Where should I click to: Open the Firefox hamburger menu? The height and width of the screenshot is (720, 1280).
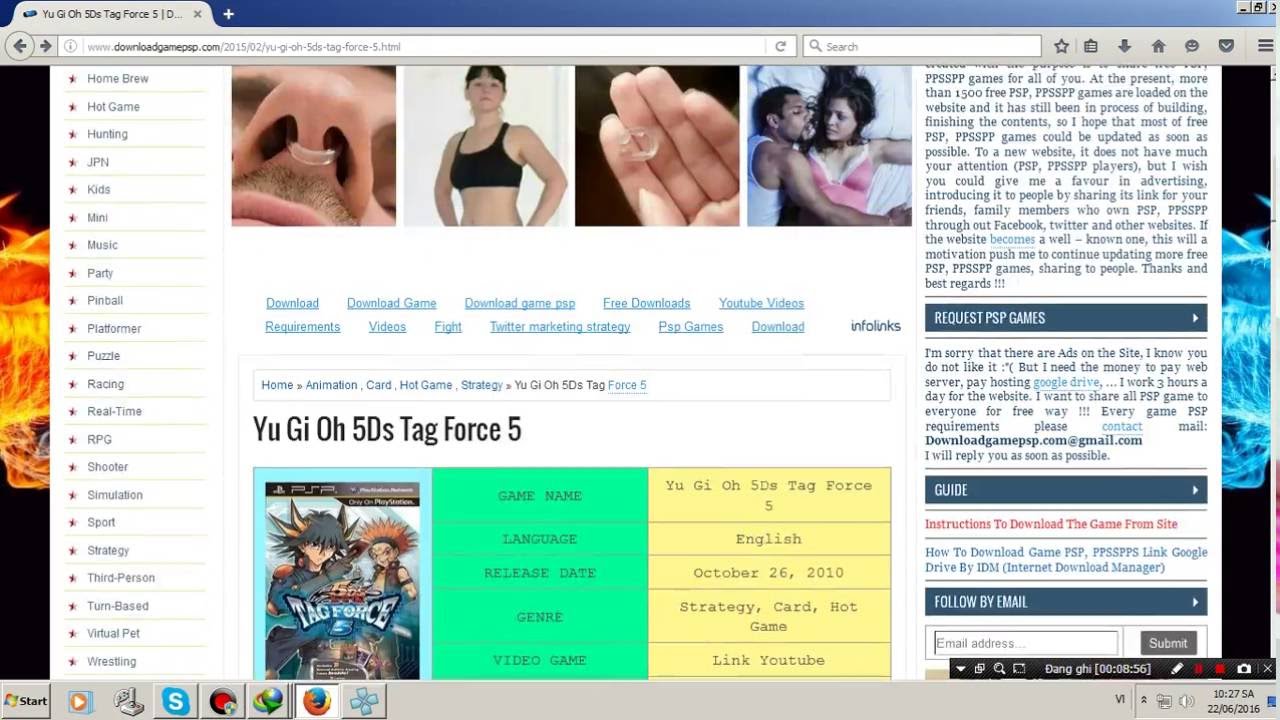tap(1265, 46)
